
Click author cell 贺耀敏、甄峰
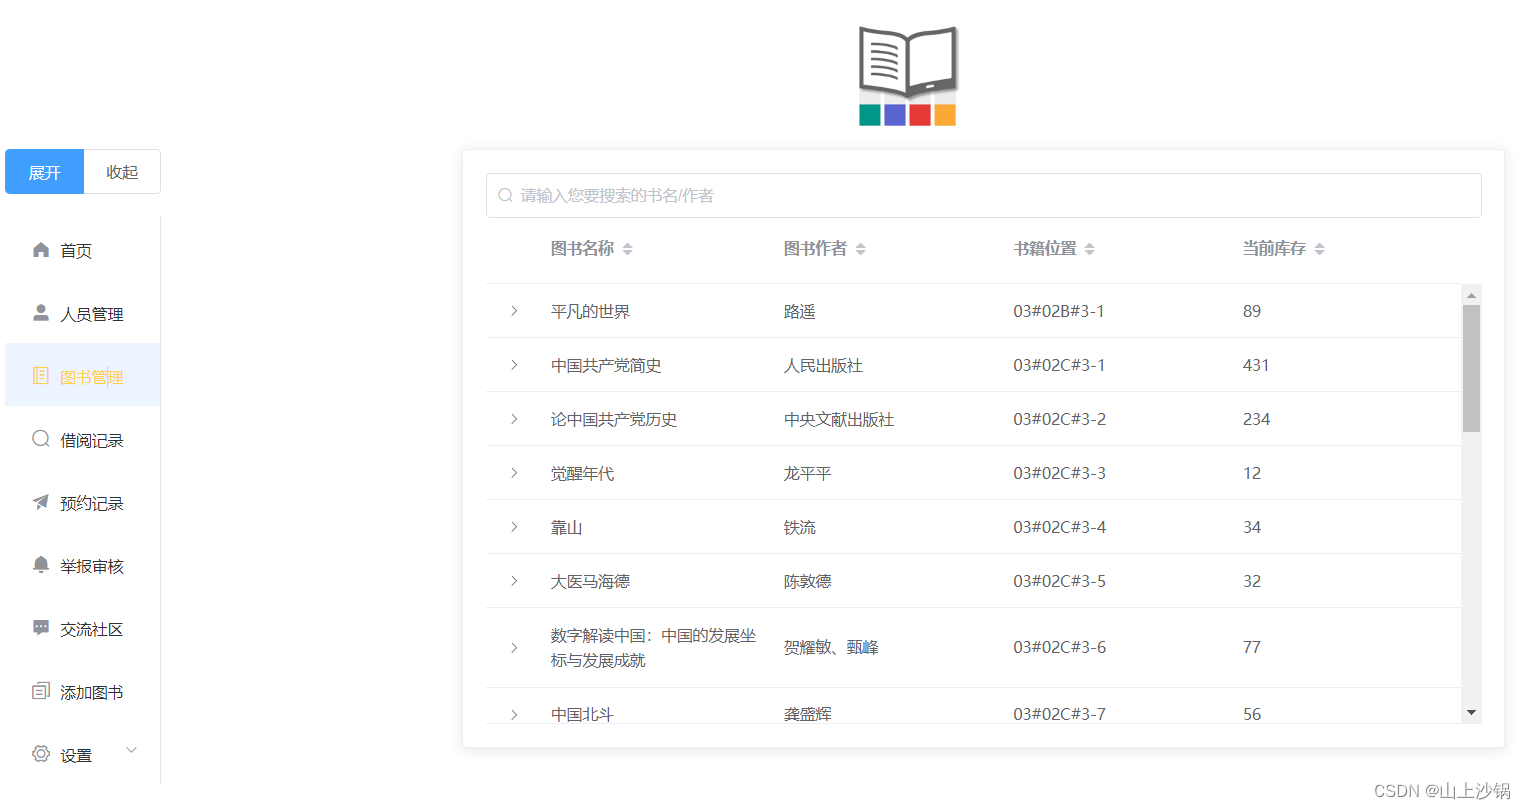(831, 647)
